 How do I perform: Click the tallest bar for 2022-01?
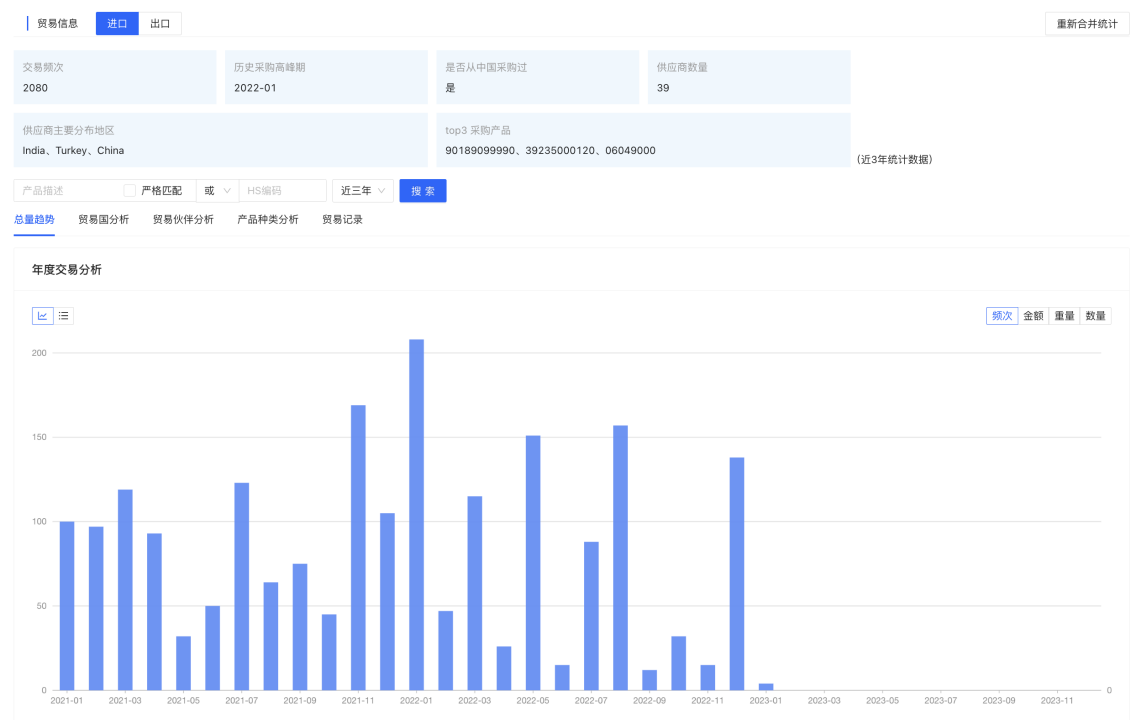coord(416,514)
